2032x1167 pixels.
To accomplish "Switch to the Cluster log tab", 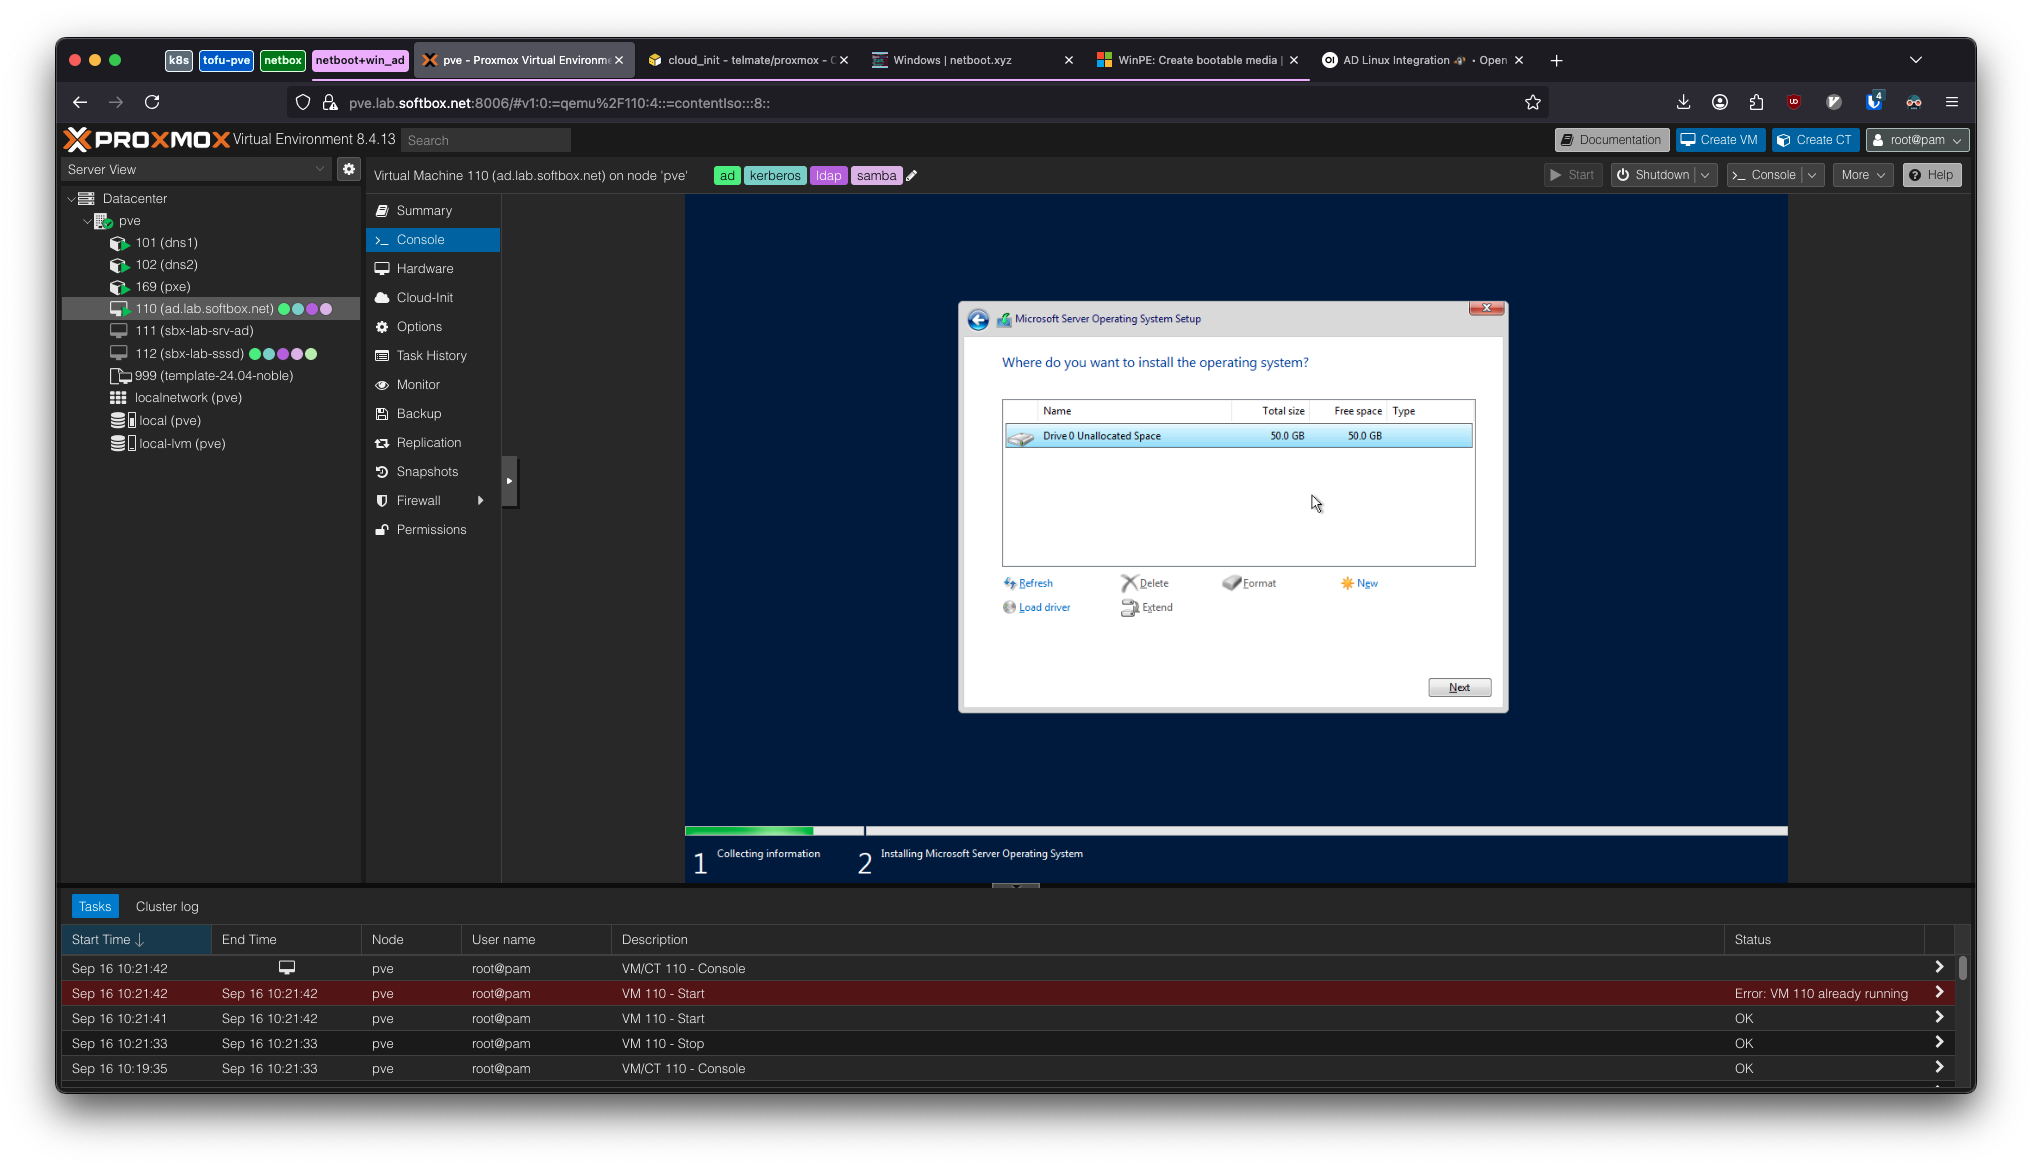I will tap(166, 906).
